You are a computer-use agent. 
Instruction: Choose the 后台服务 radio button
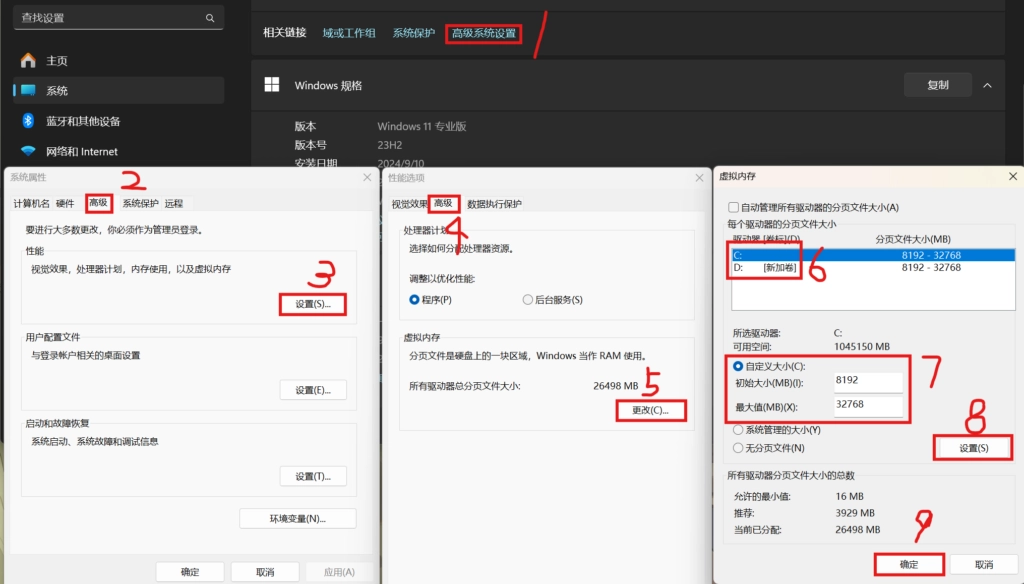(527, 299)
